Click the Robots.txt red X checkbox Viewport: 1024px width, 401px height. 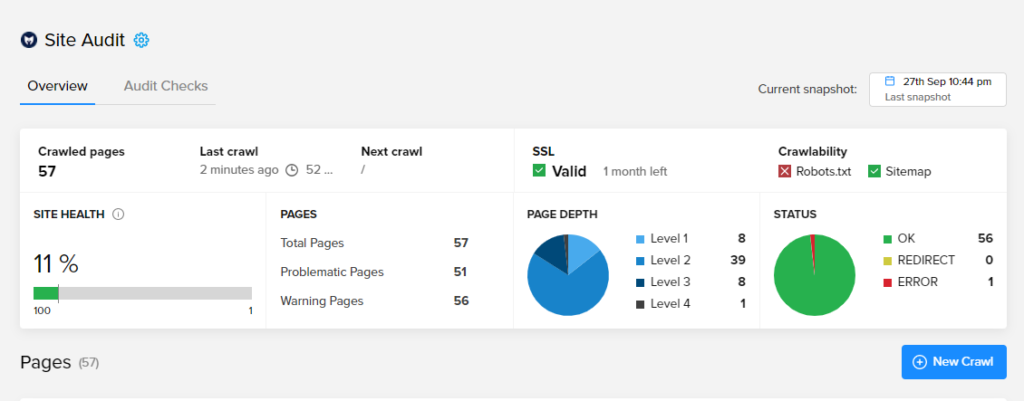(x=784, y=172)
